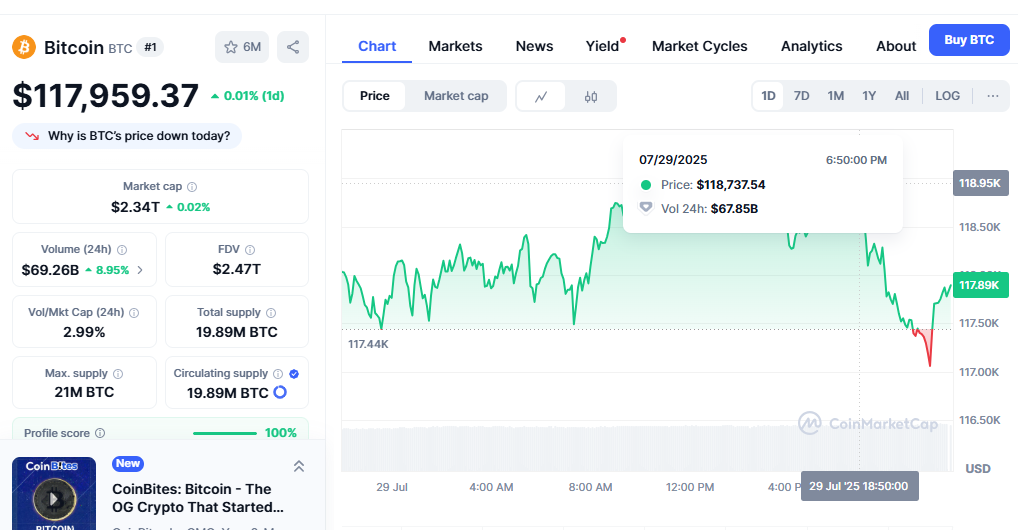Image resolution: width=1018 pixels, height=530 pixels.
Task: Open the News tab
Action: [534, 46]
